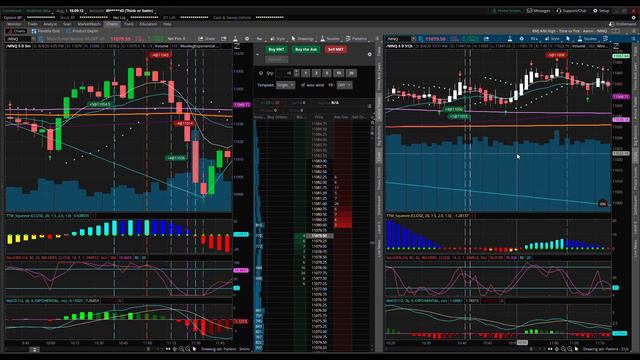Open the Product Depth sub-tab

82,31
